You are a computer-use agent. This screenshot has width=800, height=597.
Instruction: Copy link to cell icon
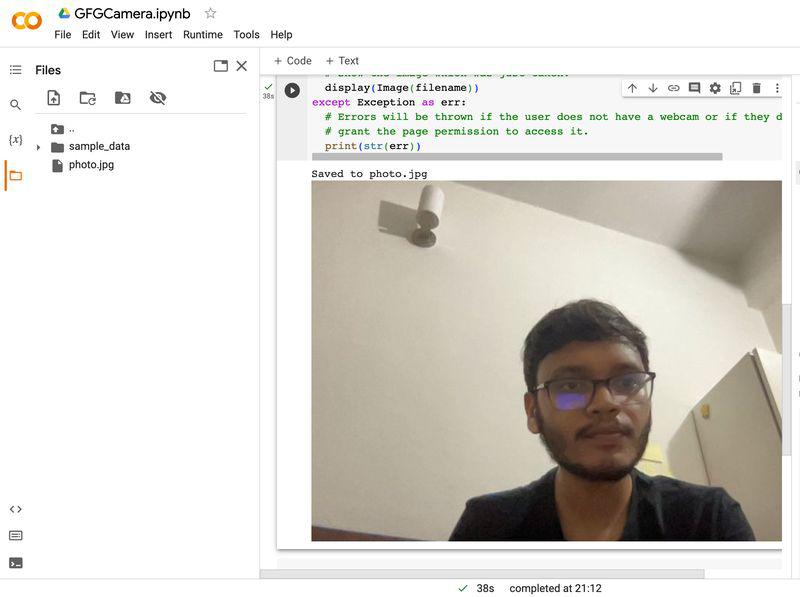pyautogui.click(x=673, y=88)
